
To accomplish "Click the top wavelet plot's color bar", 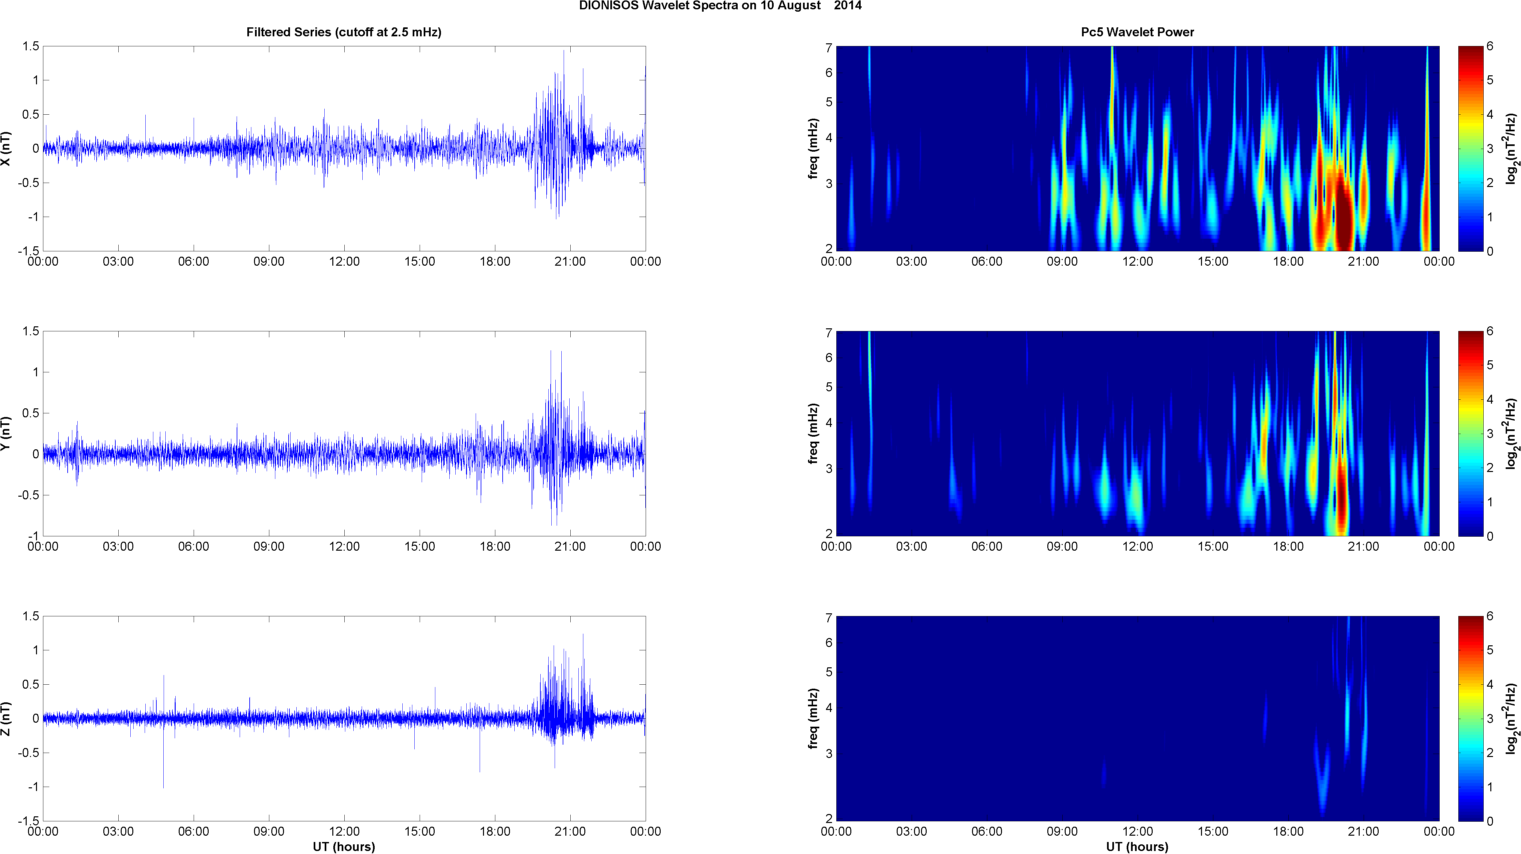I will point(1470,148).
